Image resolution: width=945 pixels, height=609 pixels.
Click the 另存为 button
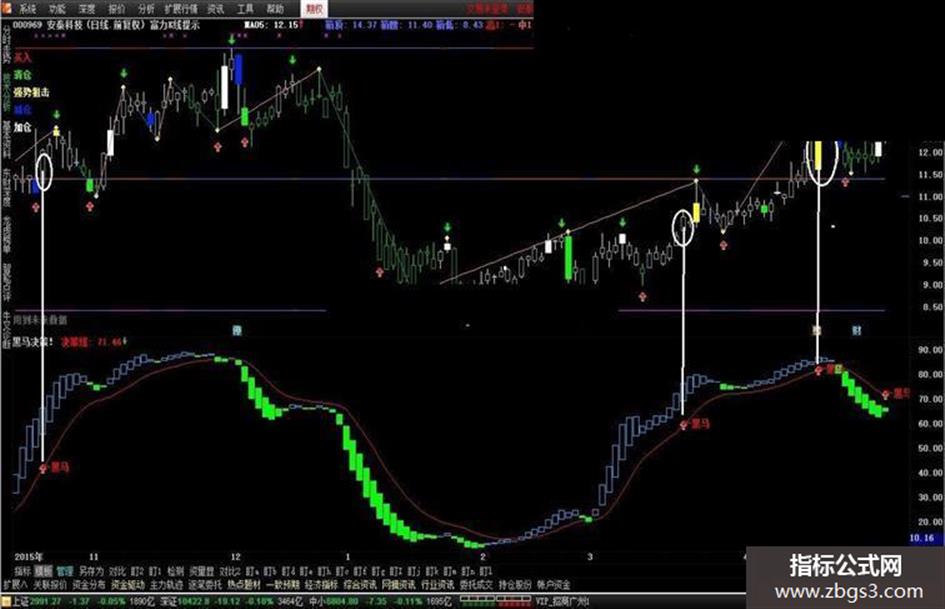[91, 571]
